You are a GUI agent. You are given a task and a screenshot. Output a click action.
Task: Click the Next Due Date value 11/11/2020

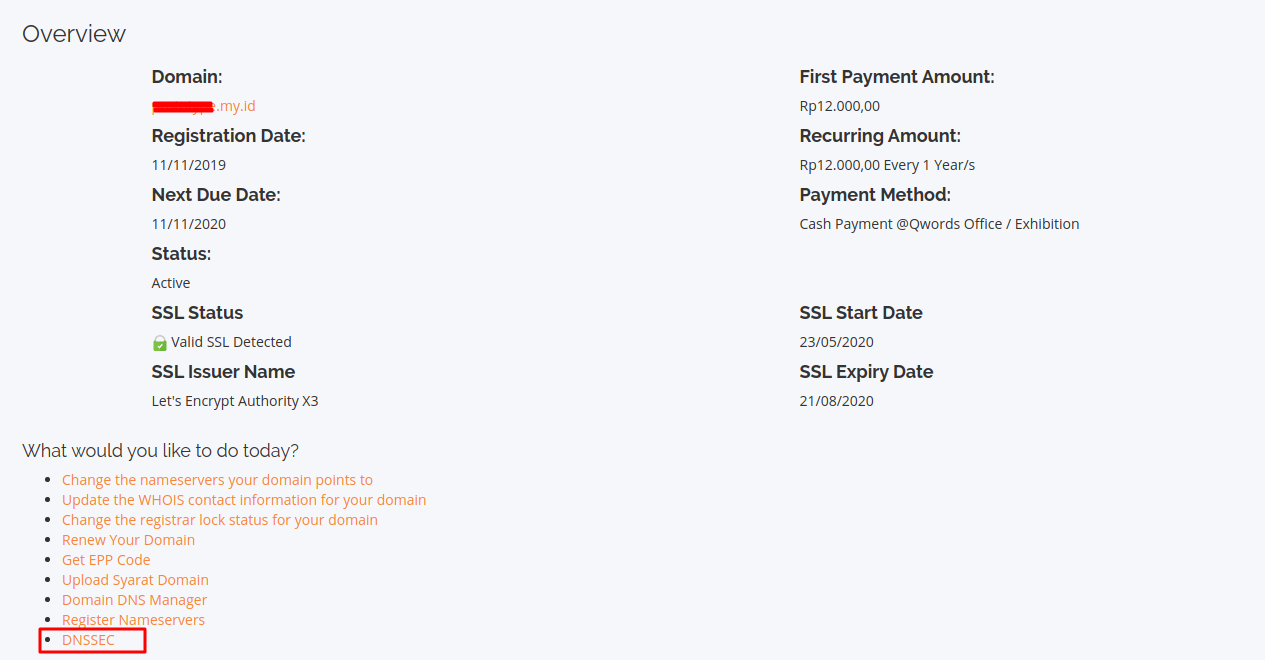click(x=189, y=224)
